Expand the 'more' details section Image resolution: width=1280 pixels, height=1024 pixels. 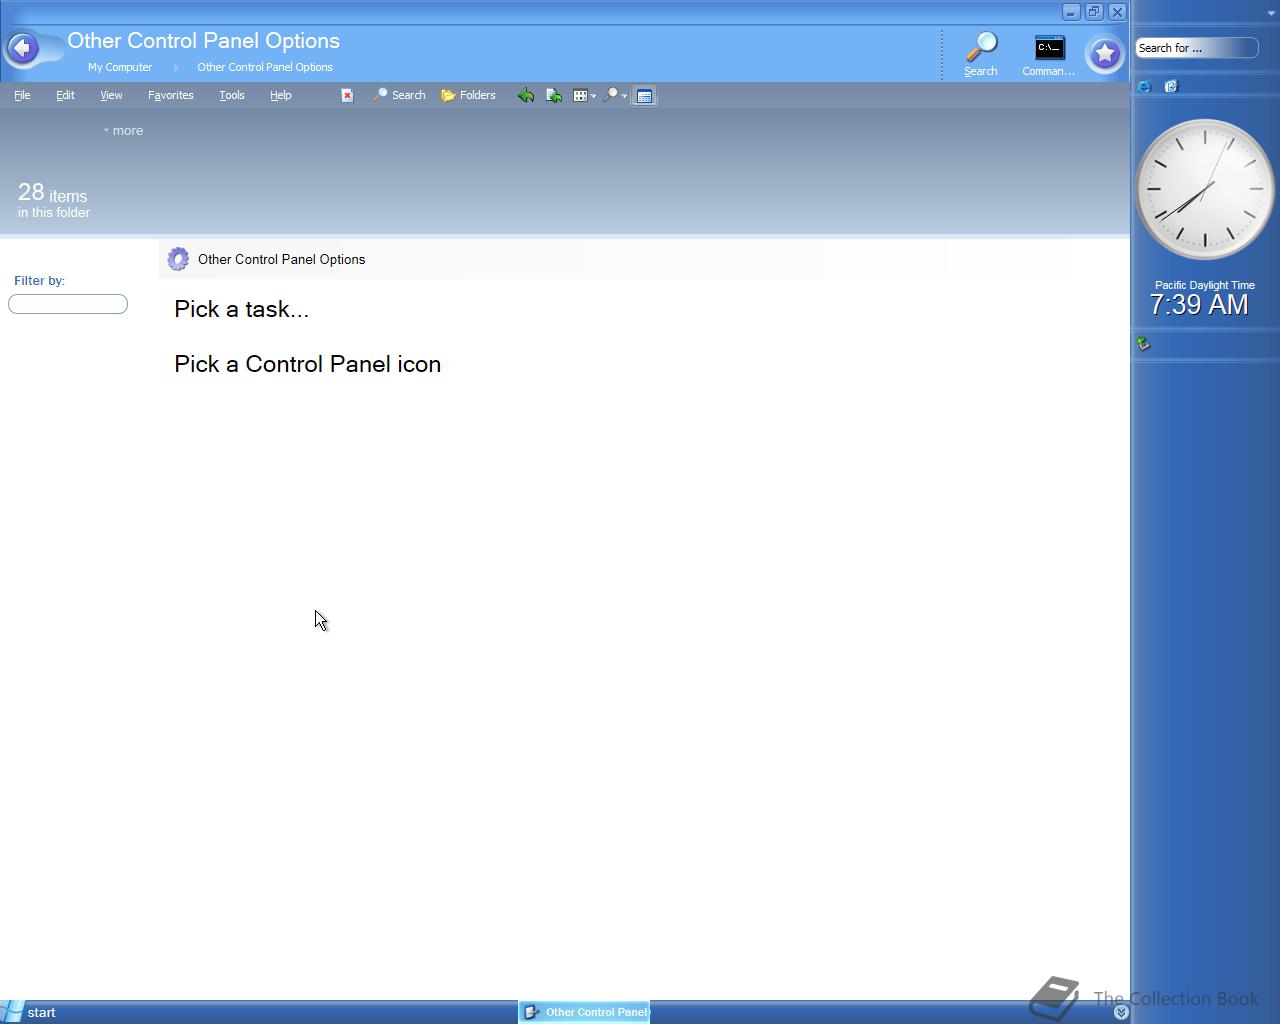click(x=123, y=130)
